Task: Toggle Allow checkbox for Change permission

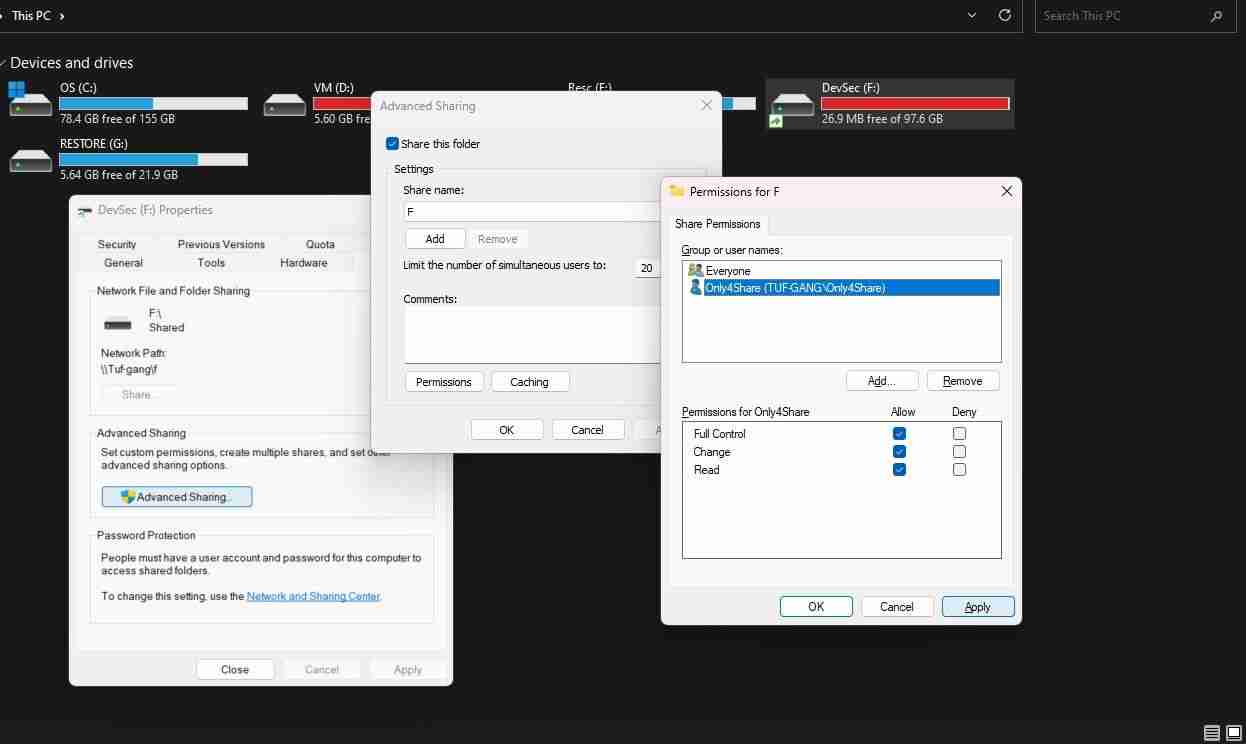Action: pyautogui.click(x=899, y=452)
